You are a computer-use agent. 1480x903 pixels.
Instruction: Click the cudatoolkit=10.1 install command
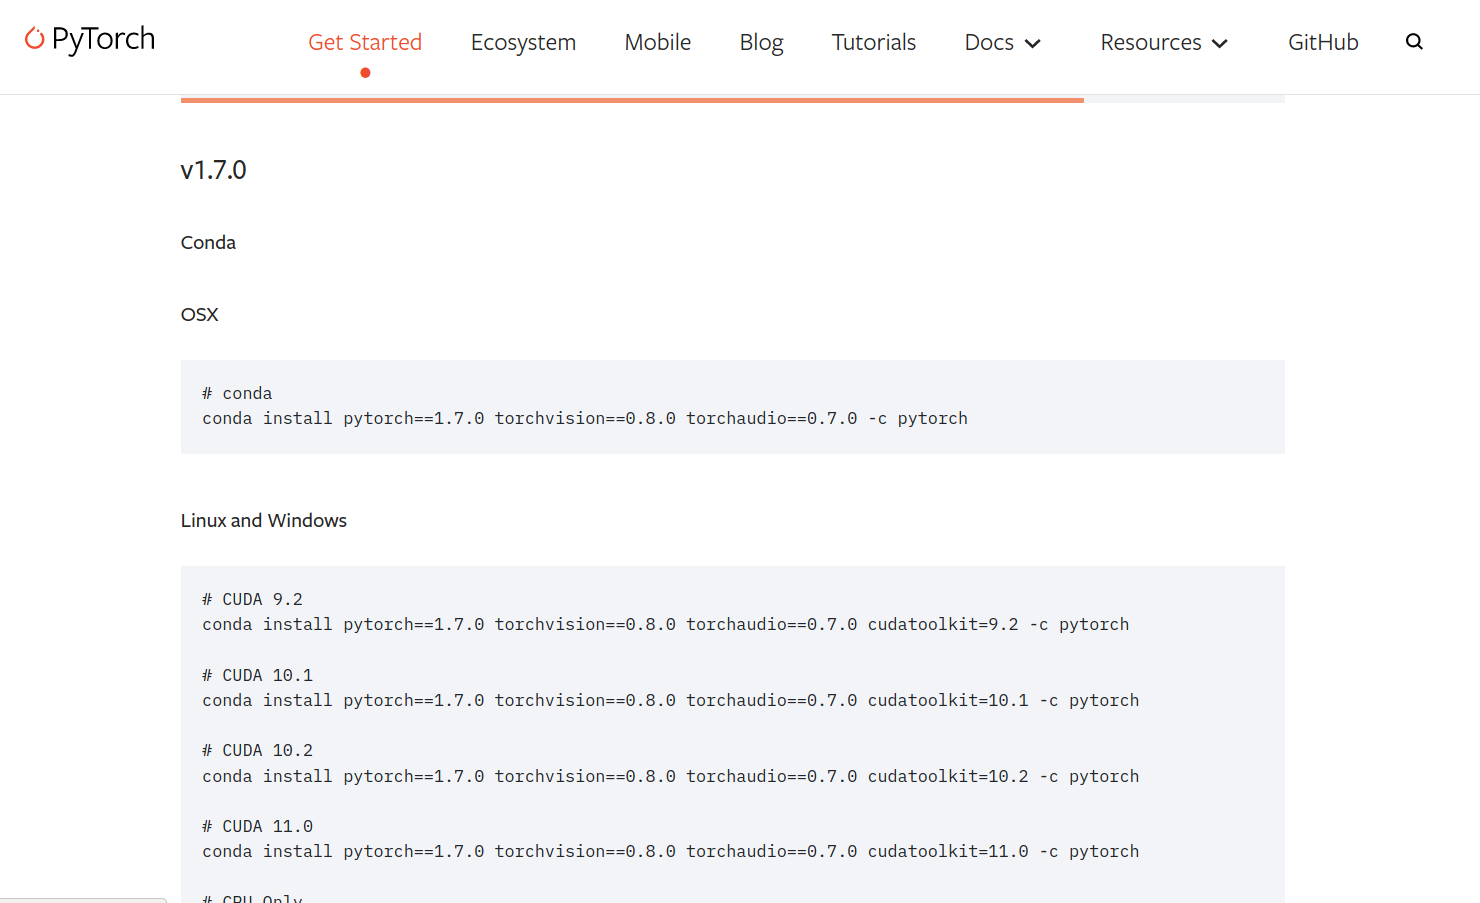671,700
